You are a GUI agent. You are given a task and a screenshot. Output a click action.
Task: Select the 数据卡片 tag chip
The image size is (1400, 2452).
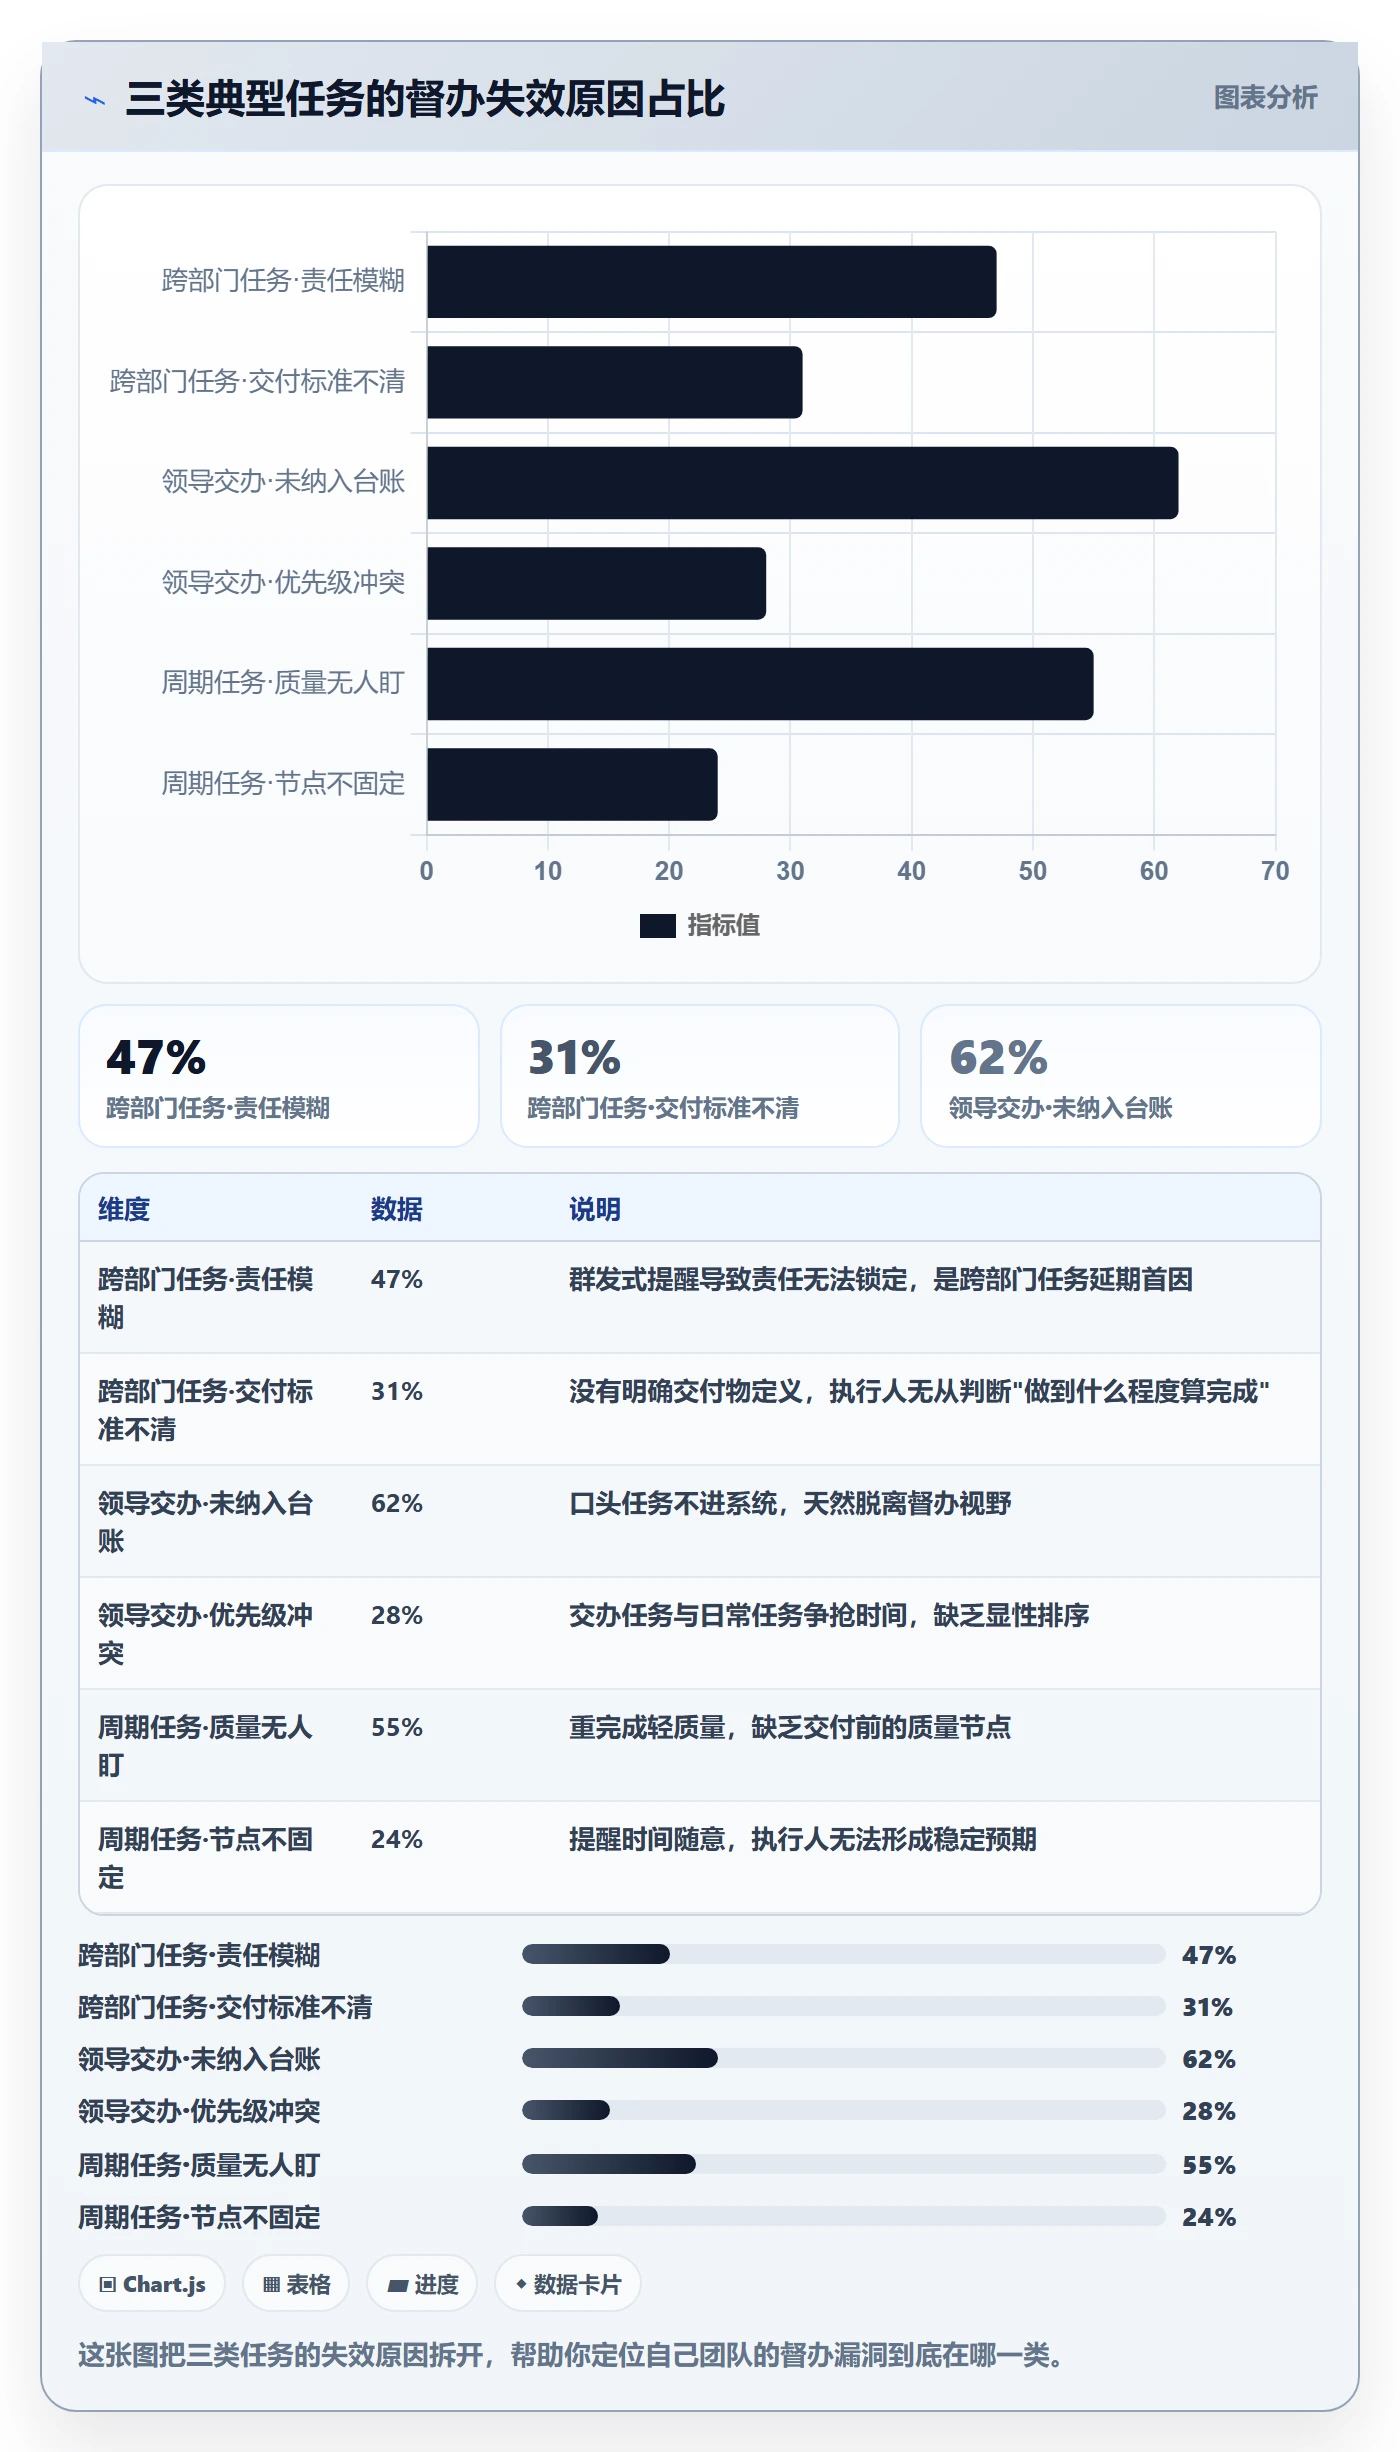pos(567,2284)
